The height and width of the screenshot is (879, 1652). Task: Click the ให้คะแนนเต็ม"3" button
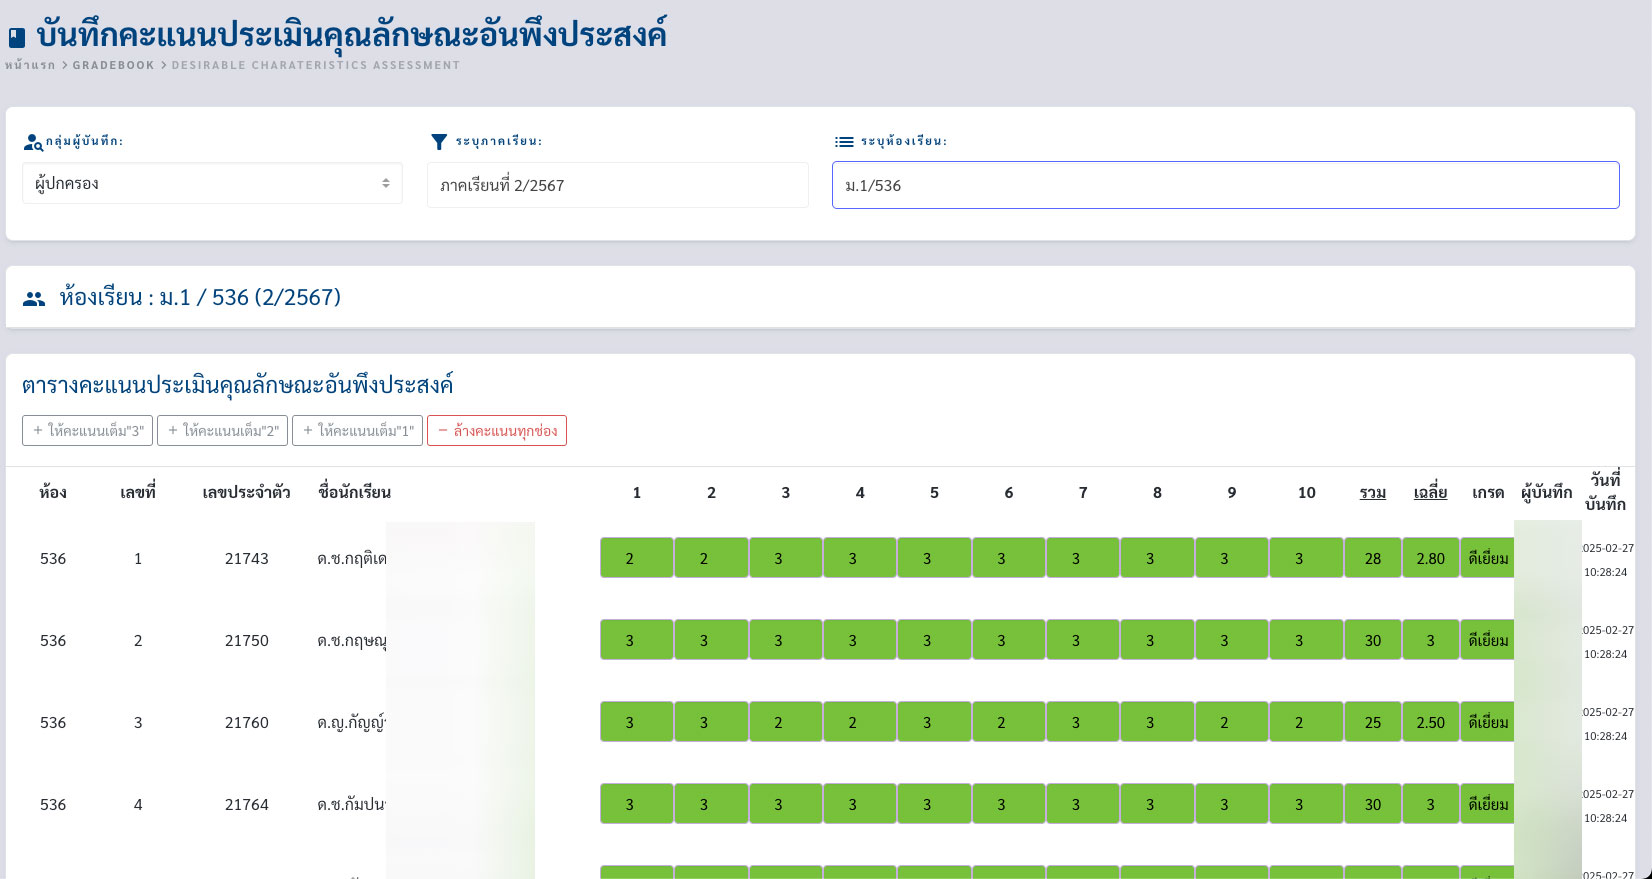88,431
